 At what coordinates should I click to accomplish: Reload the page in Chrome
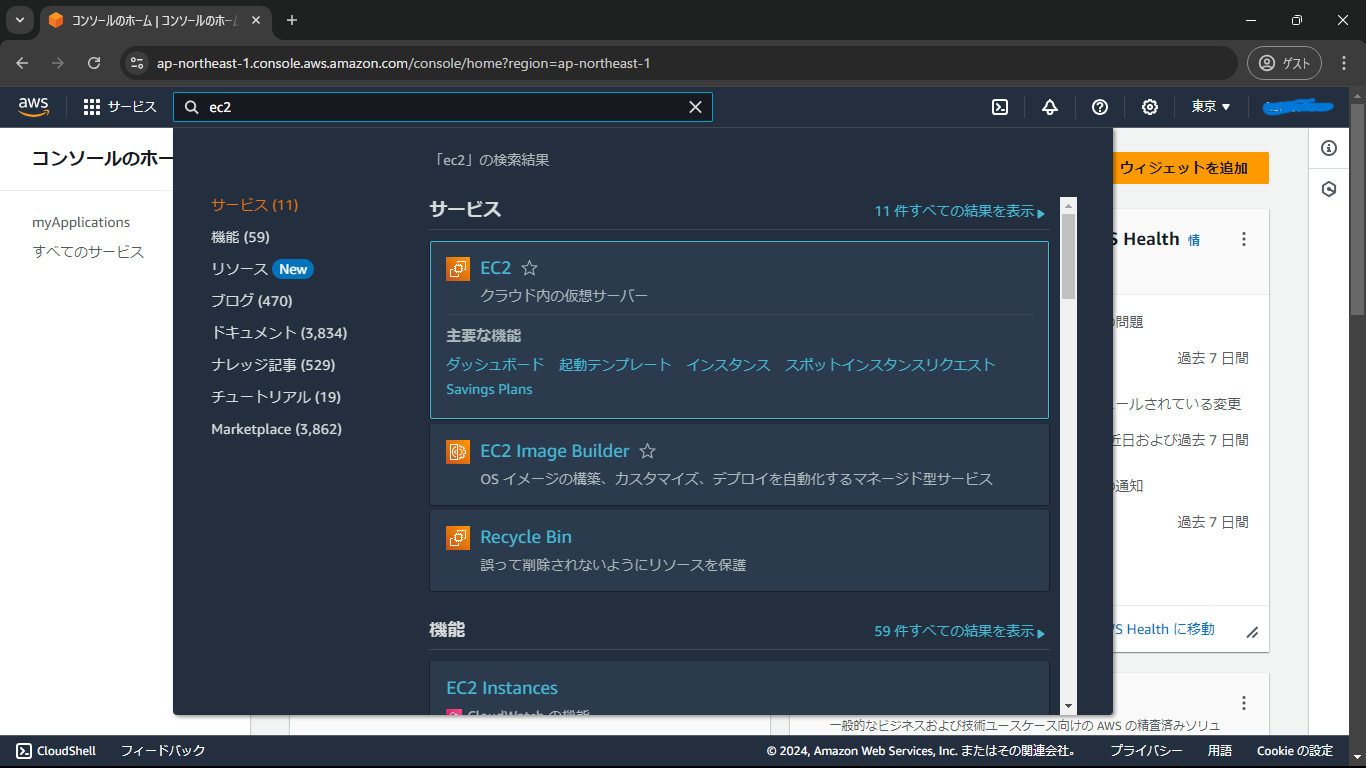tap(94, 63)
